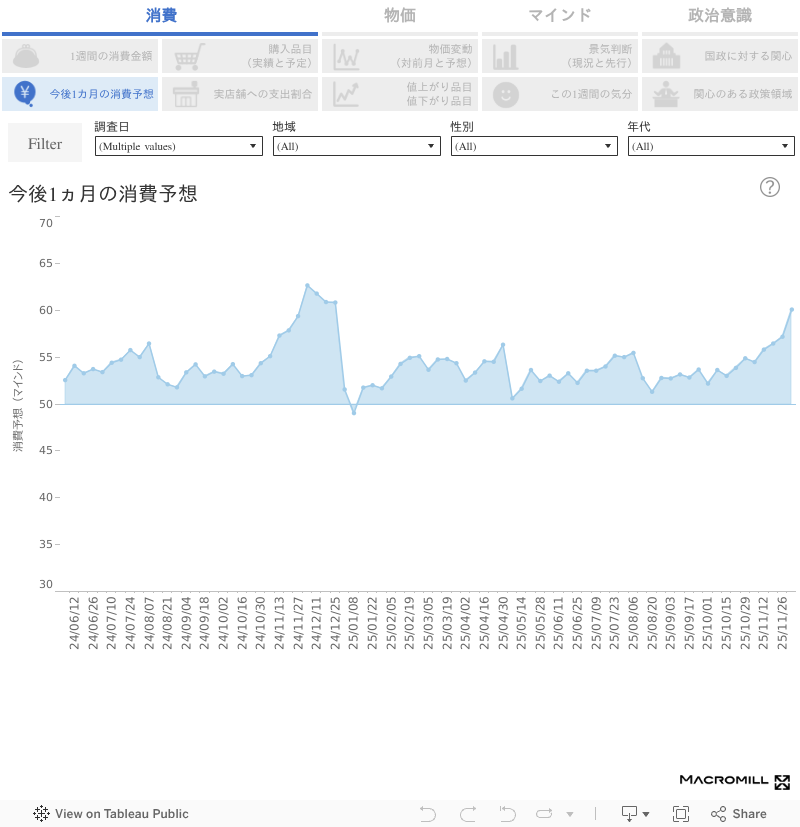Open the refresh options arrow
The width and height of the screenshot is (800, 827).
click(570, 814)
